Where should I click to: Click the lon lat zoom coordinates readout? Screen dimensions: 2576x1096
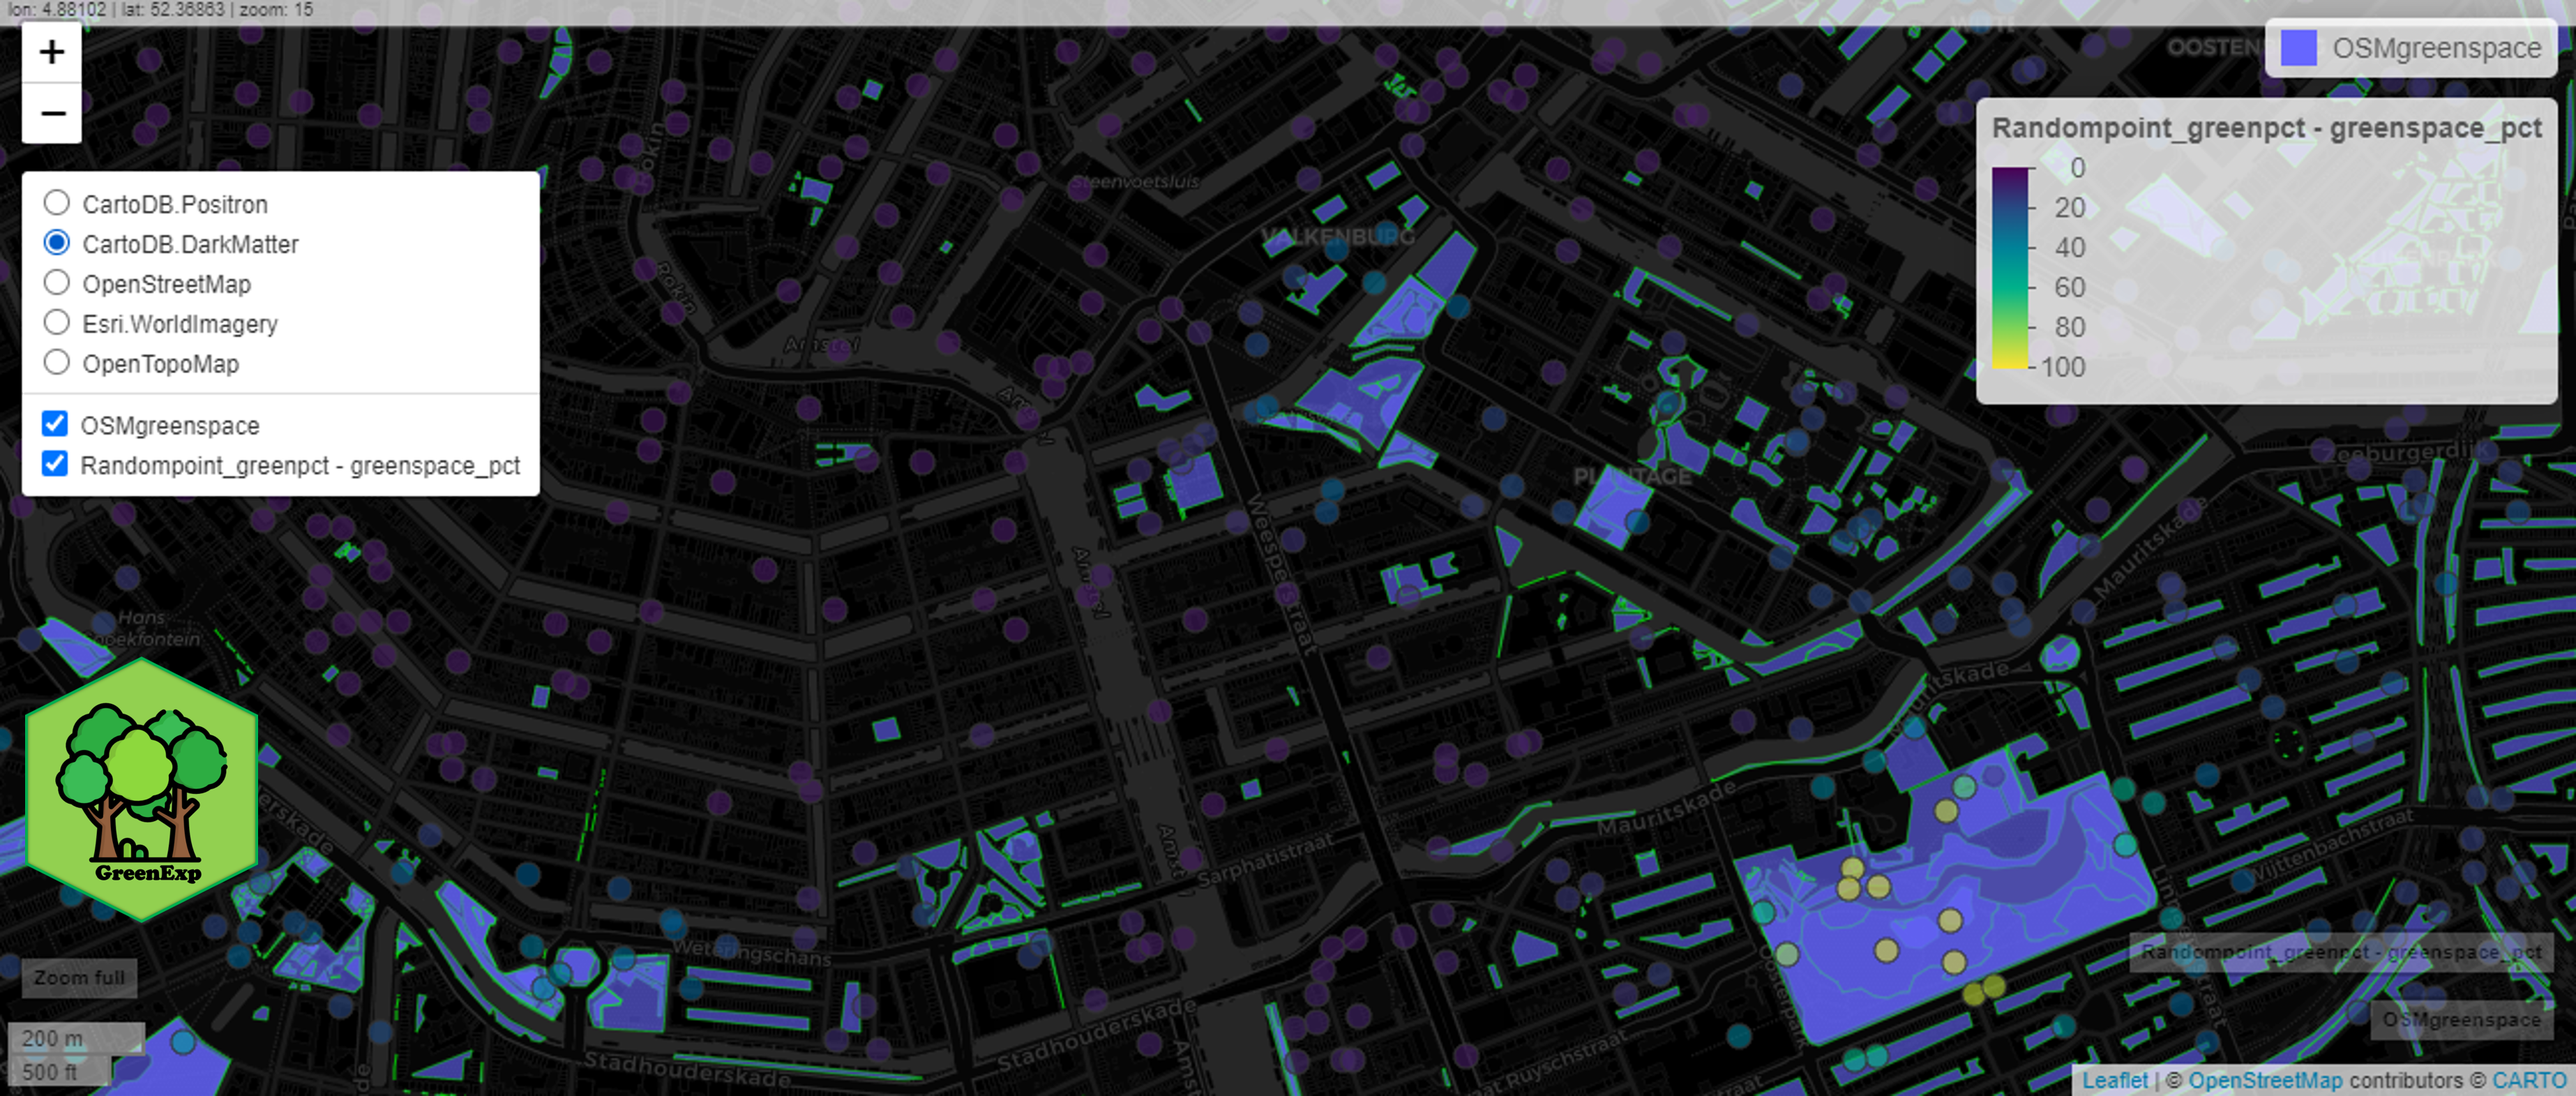point(160,10)
